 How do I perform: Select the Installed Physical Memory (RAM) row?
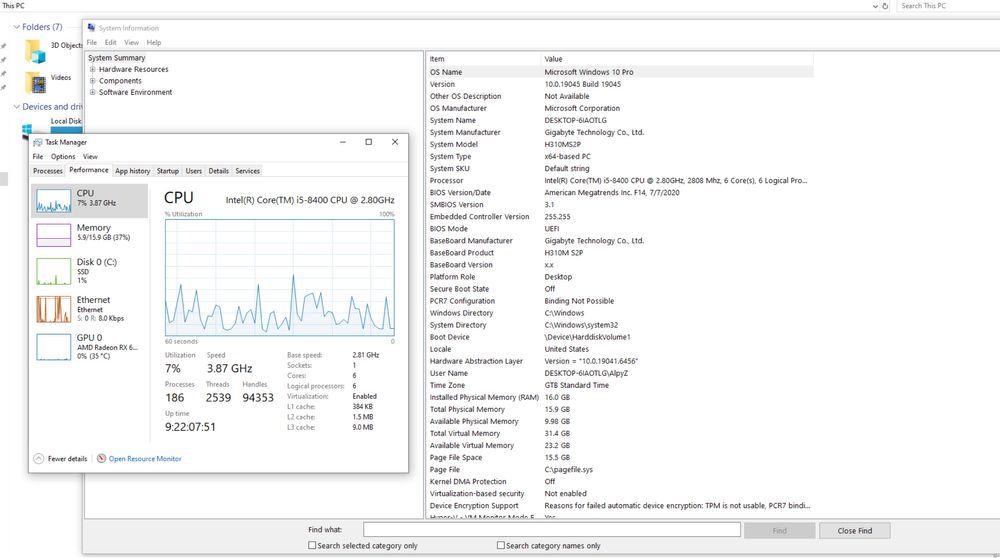[x=620, y=397]
